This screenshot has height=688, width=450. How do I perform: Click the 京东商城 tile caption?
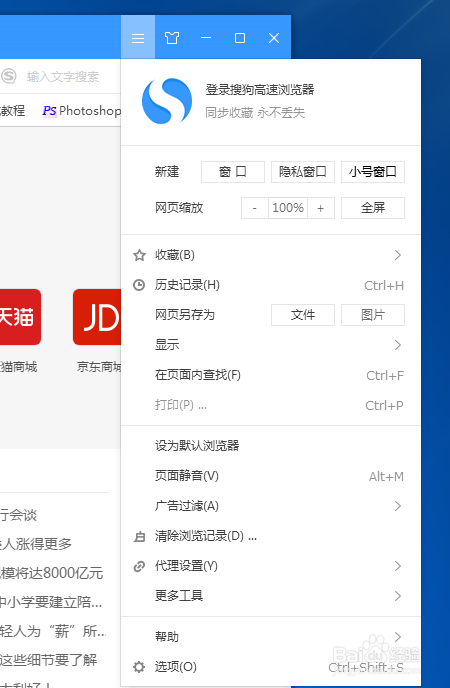pyautogui.click(x=99, y=367)
